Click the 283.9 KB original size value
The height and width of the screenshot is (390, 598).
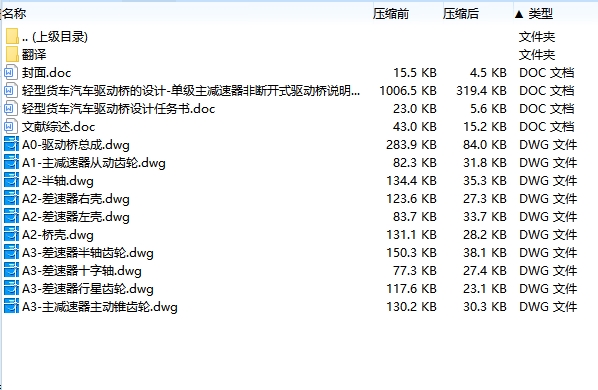pyautogui.click(x=411, y=144)
